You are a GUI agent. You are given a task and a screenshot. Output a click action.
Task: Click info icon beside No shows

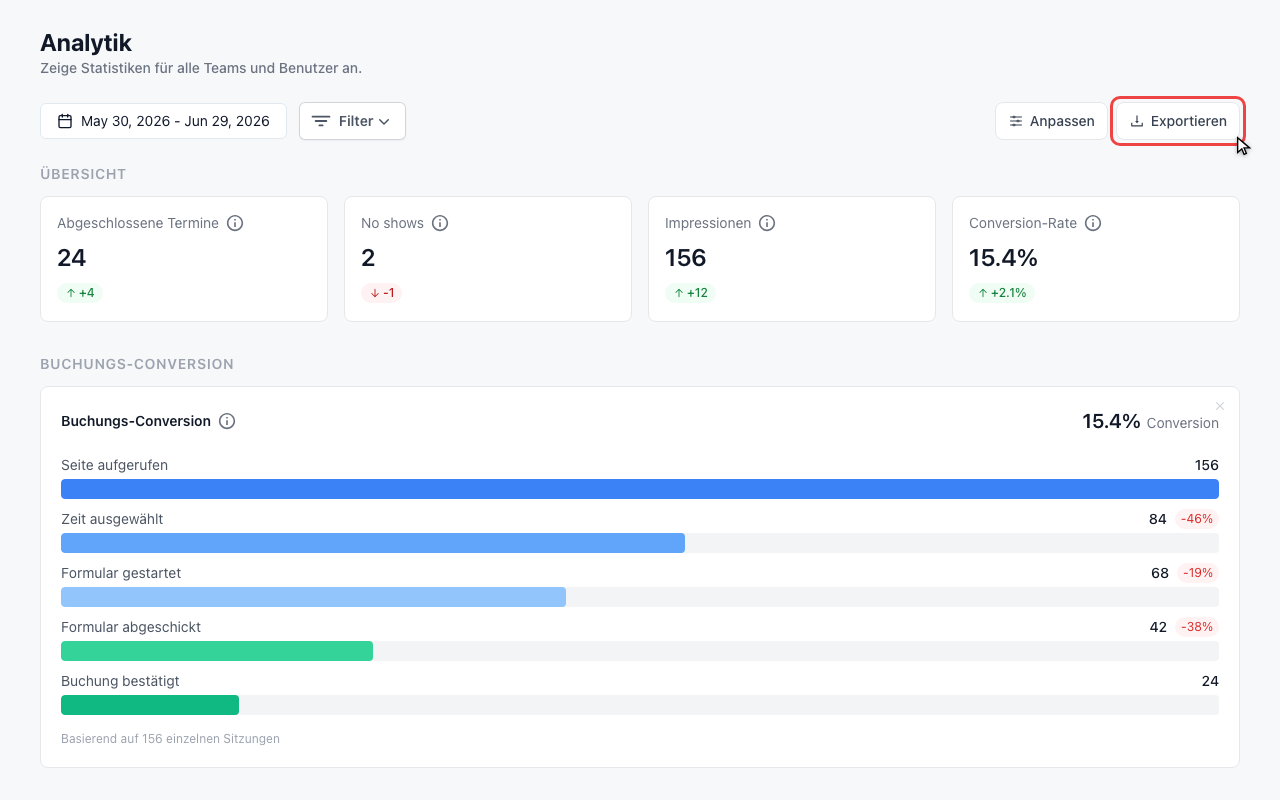click(x=440, y=223)
